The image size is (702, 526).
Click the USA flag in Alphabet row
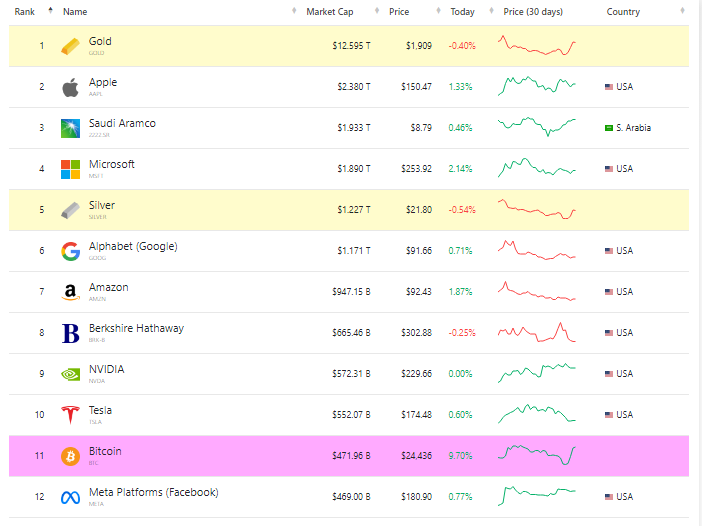click(x=609, y=251)
